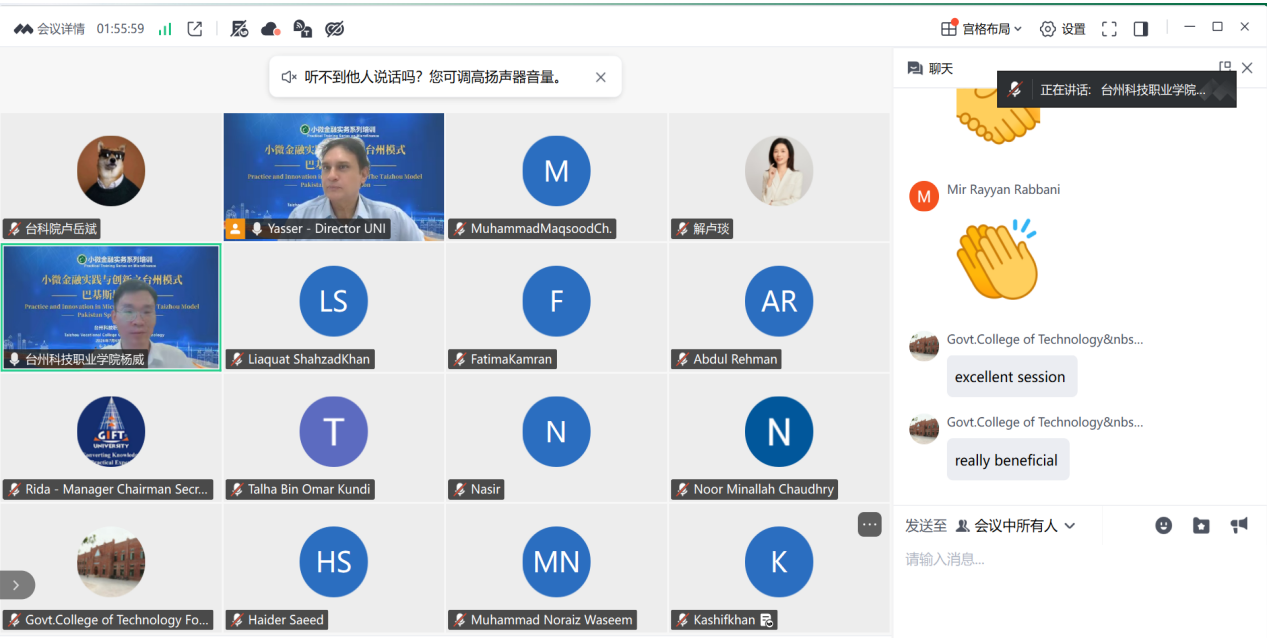Dismiss the speaker volume tip with its X
The width and height of the screenshot is (1267, 639).
click(x=601, y=77)
